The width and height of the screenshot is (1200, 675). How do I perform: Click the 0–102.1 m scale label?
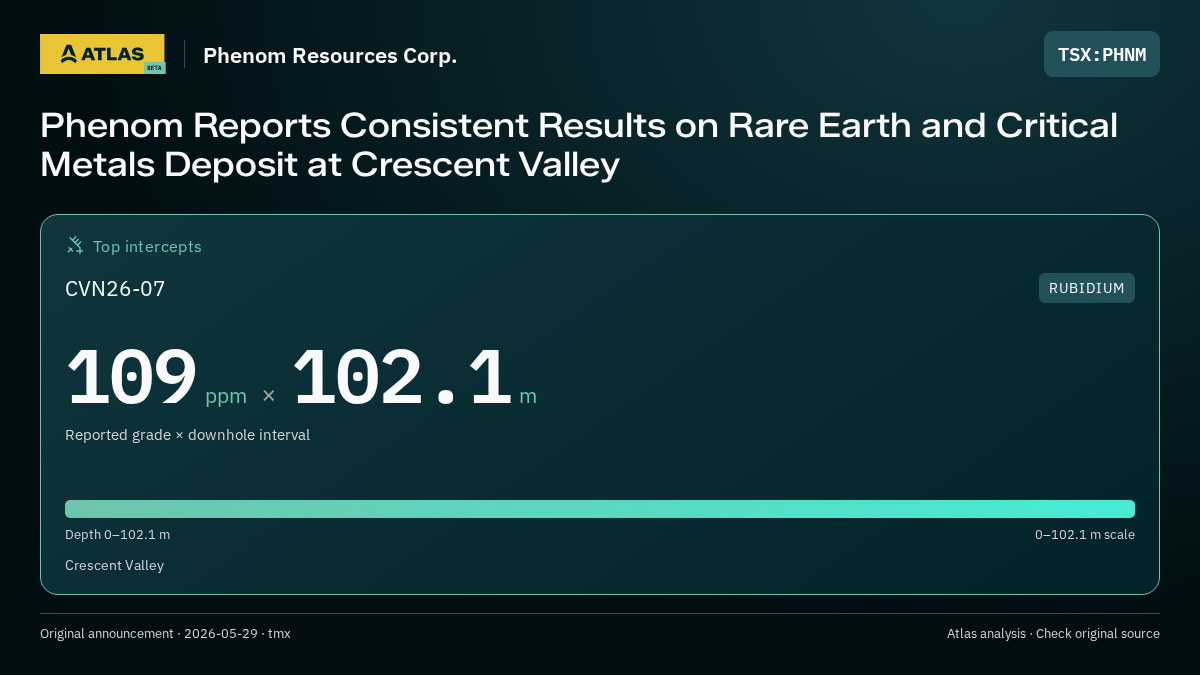(x=1085, y=535)
